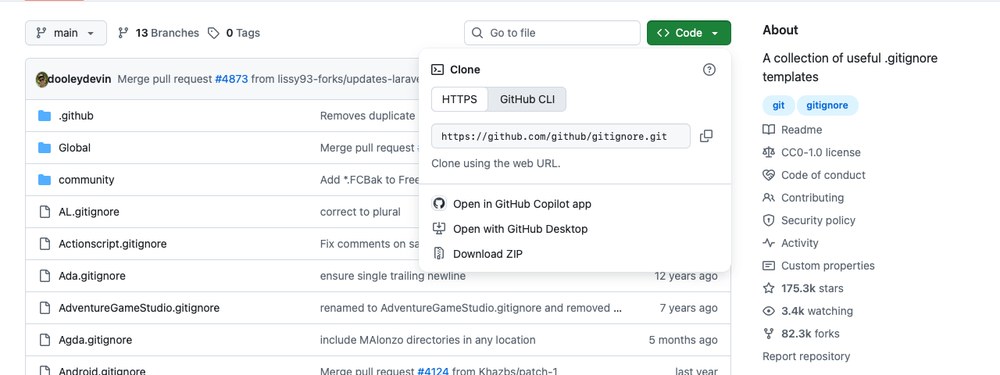Click the Download ZIP archive icon
This screenshot has height=375, width=1000.
click(438, 254)
